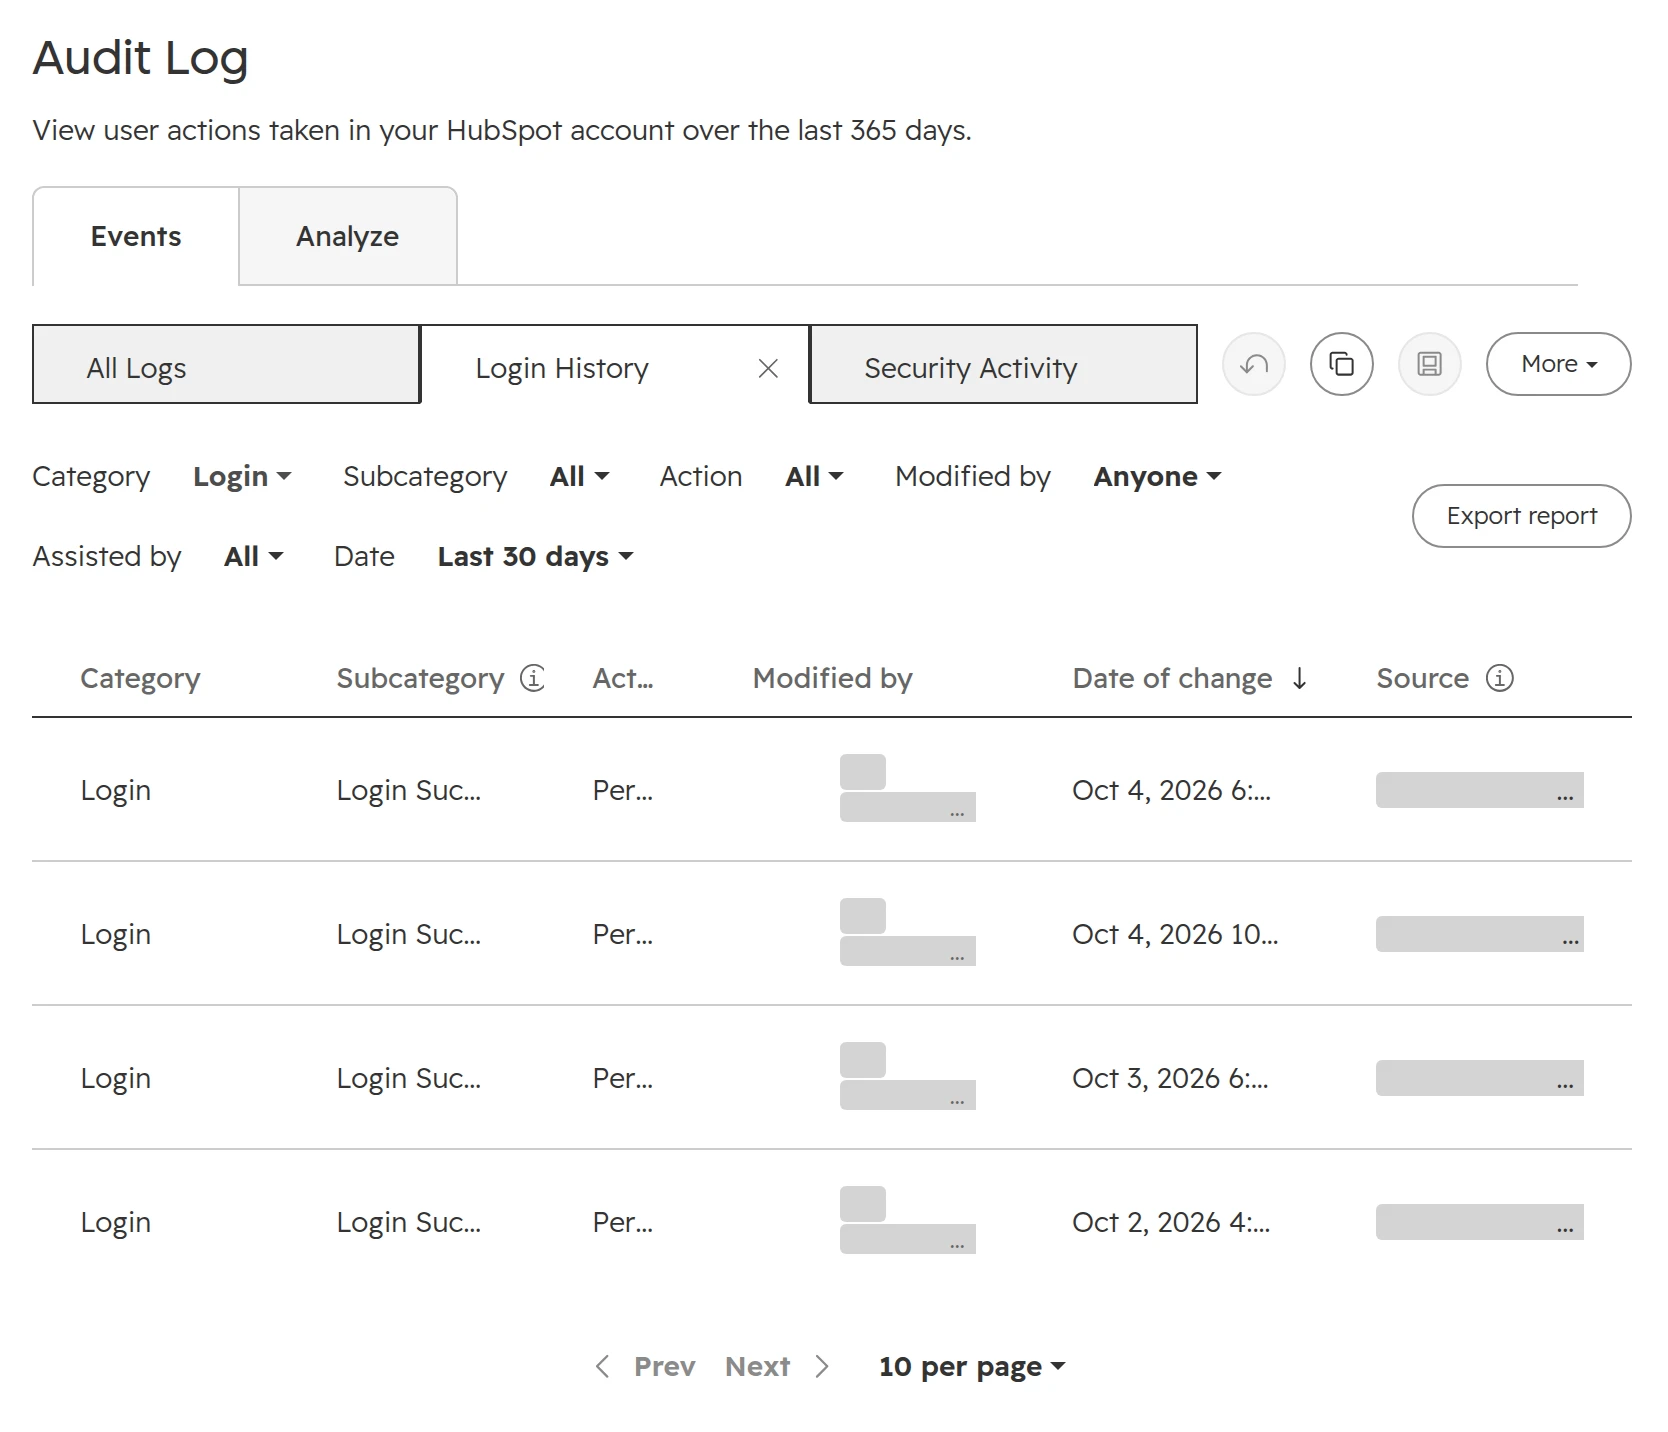This screenshot has height=1432, width=1668.
Task: Click the Oct 4, 2026 6:... date cell
Action: click(1171, 790)
